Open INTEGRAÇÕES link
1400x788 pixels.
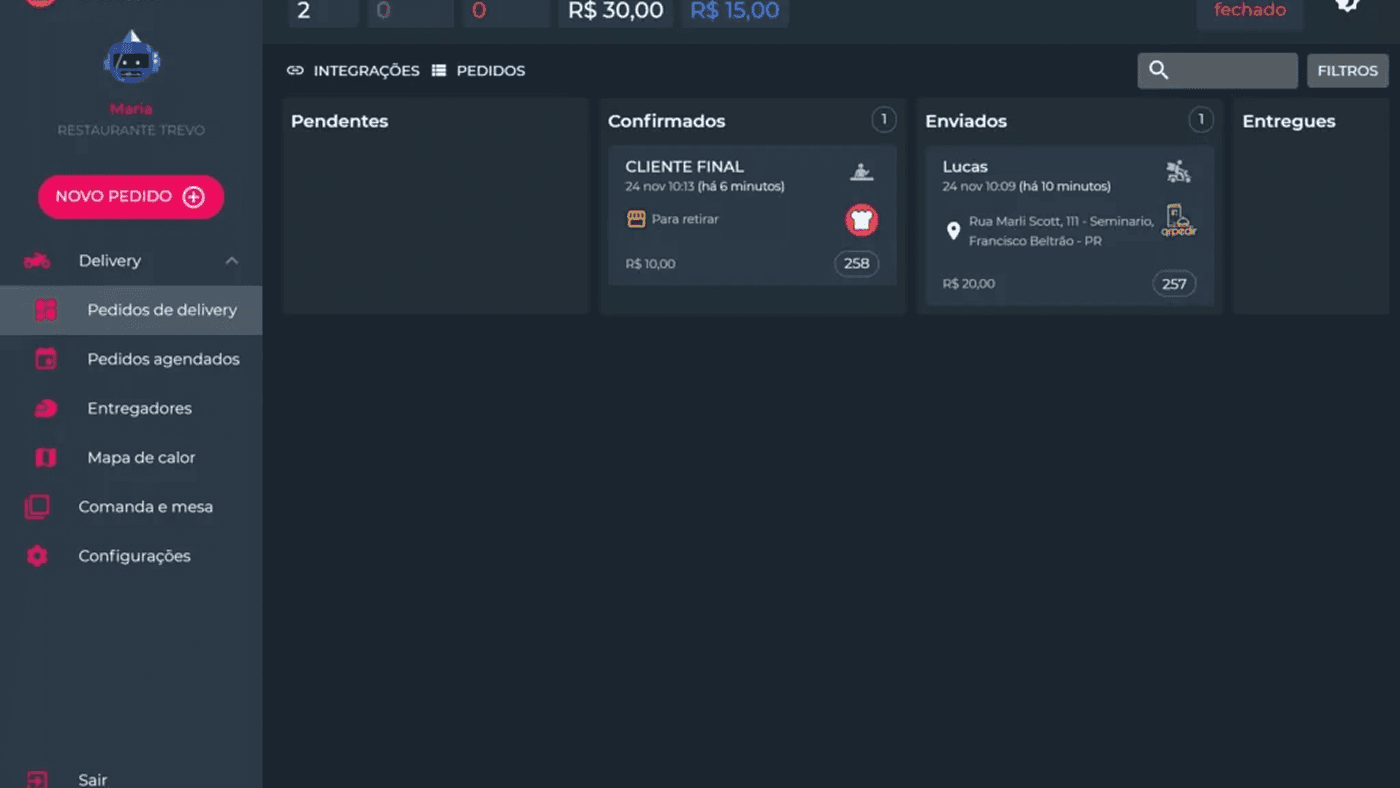click(x=366, y=71)
